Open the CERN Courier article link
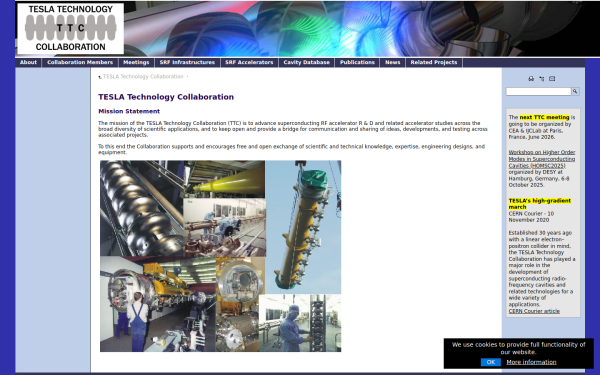The height and width of the screenshot is (375, 600). (x=534, y=311)
